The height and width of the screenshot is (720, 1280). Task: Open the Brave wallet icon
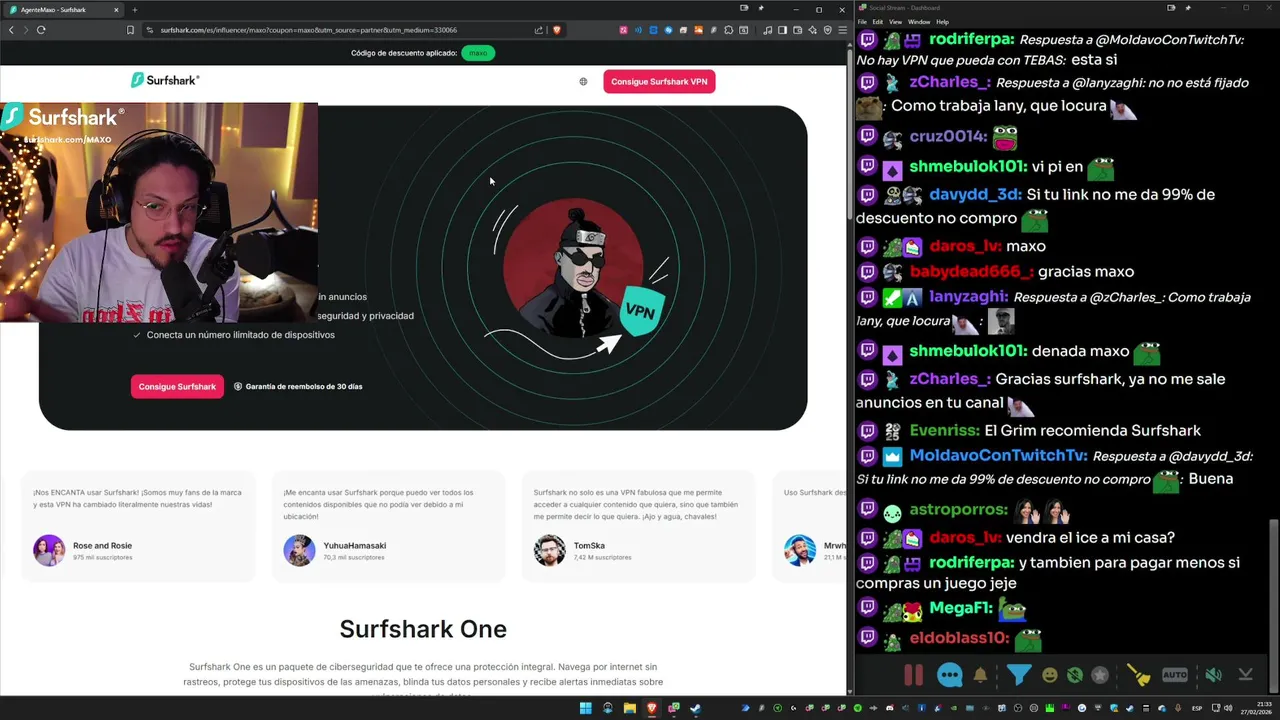click(x=798, y=30)
